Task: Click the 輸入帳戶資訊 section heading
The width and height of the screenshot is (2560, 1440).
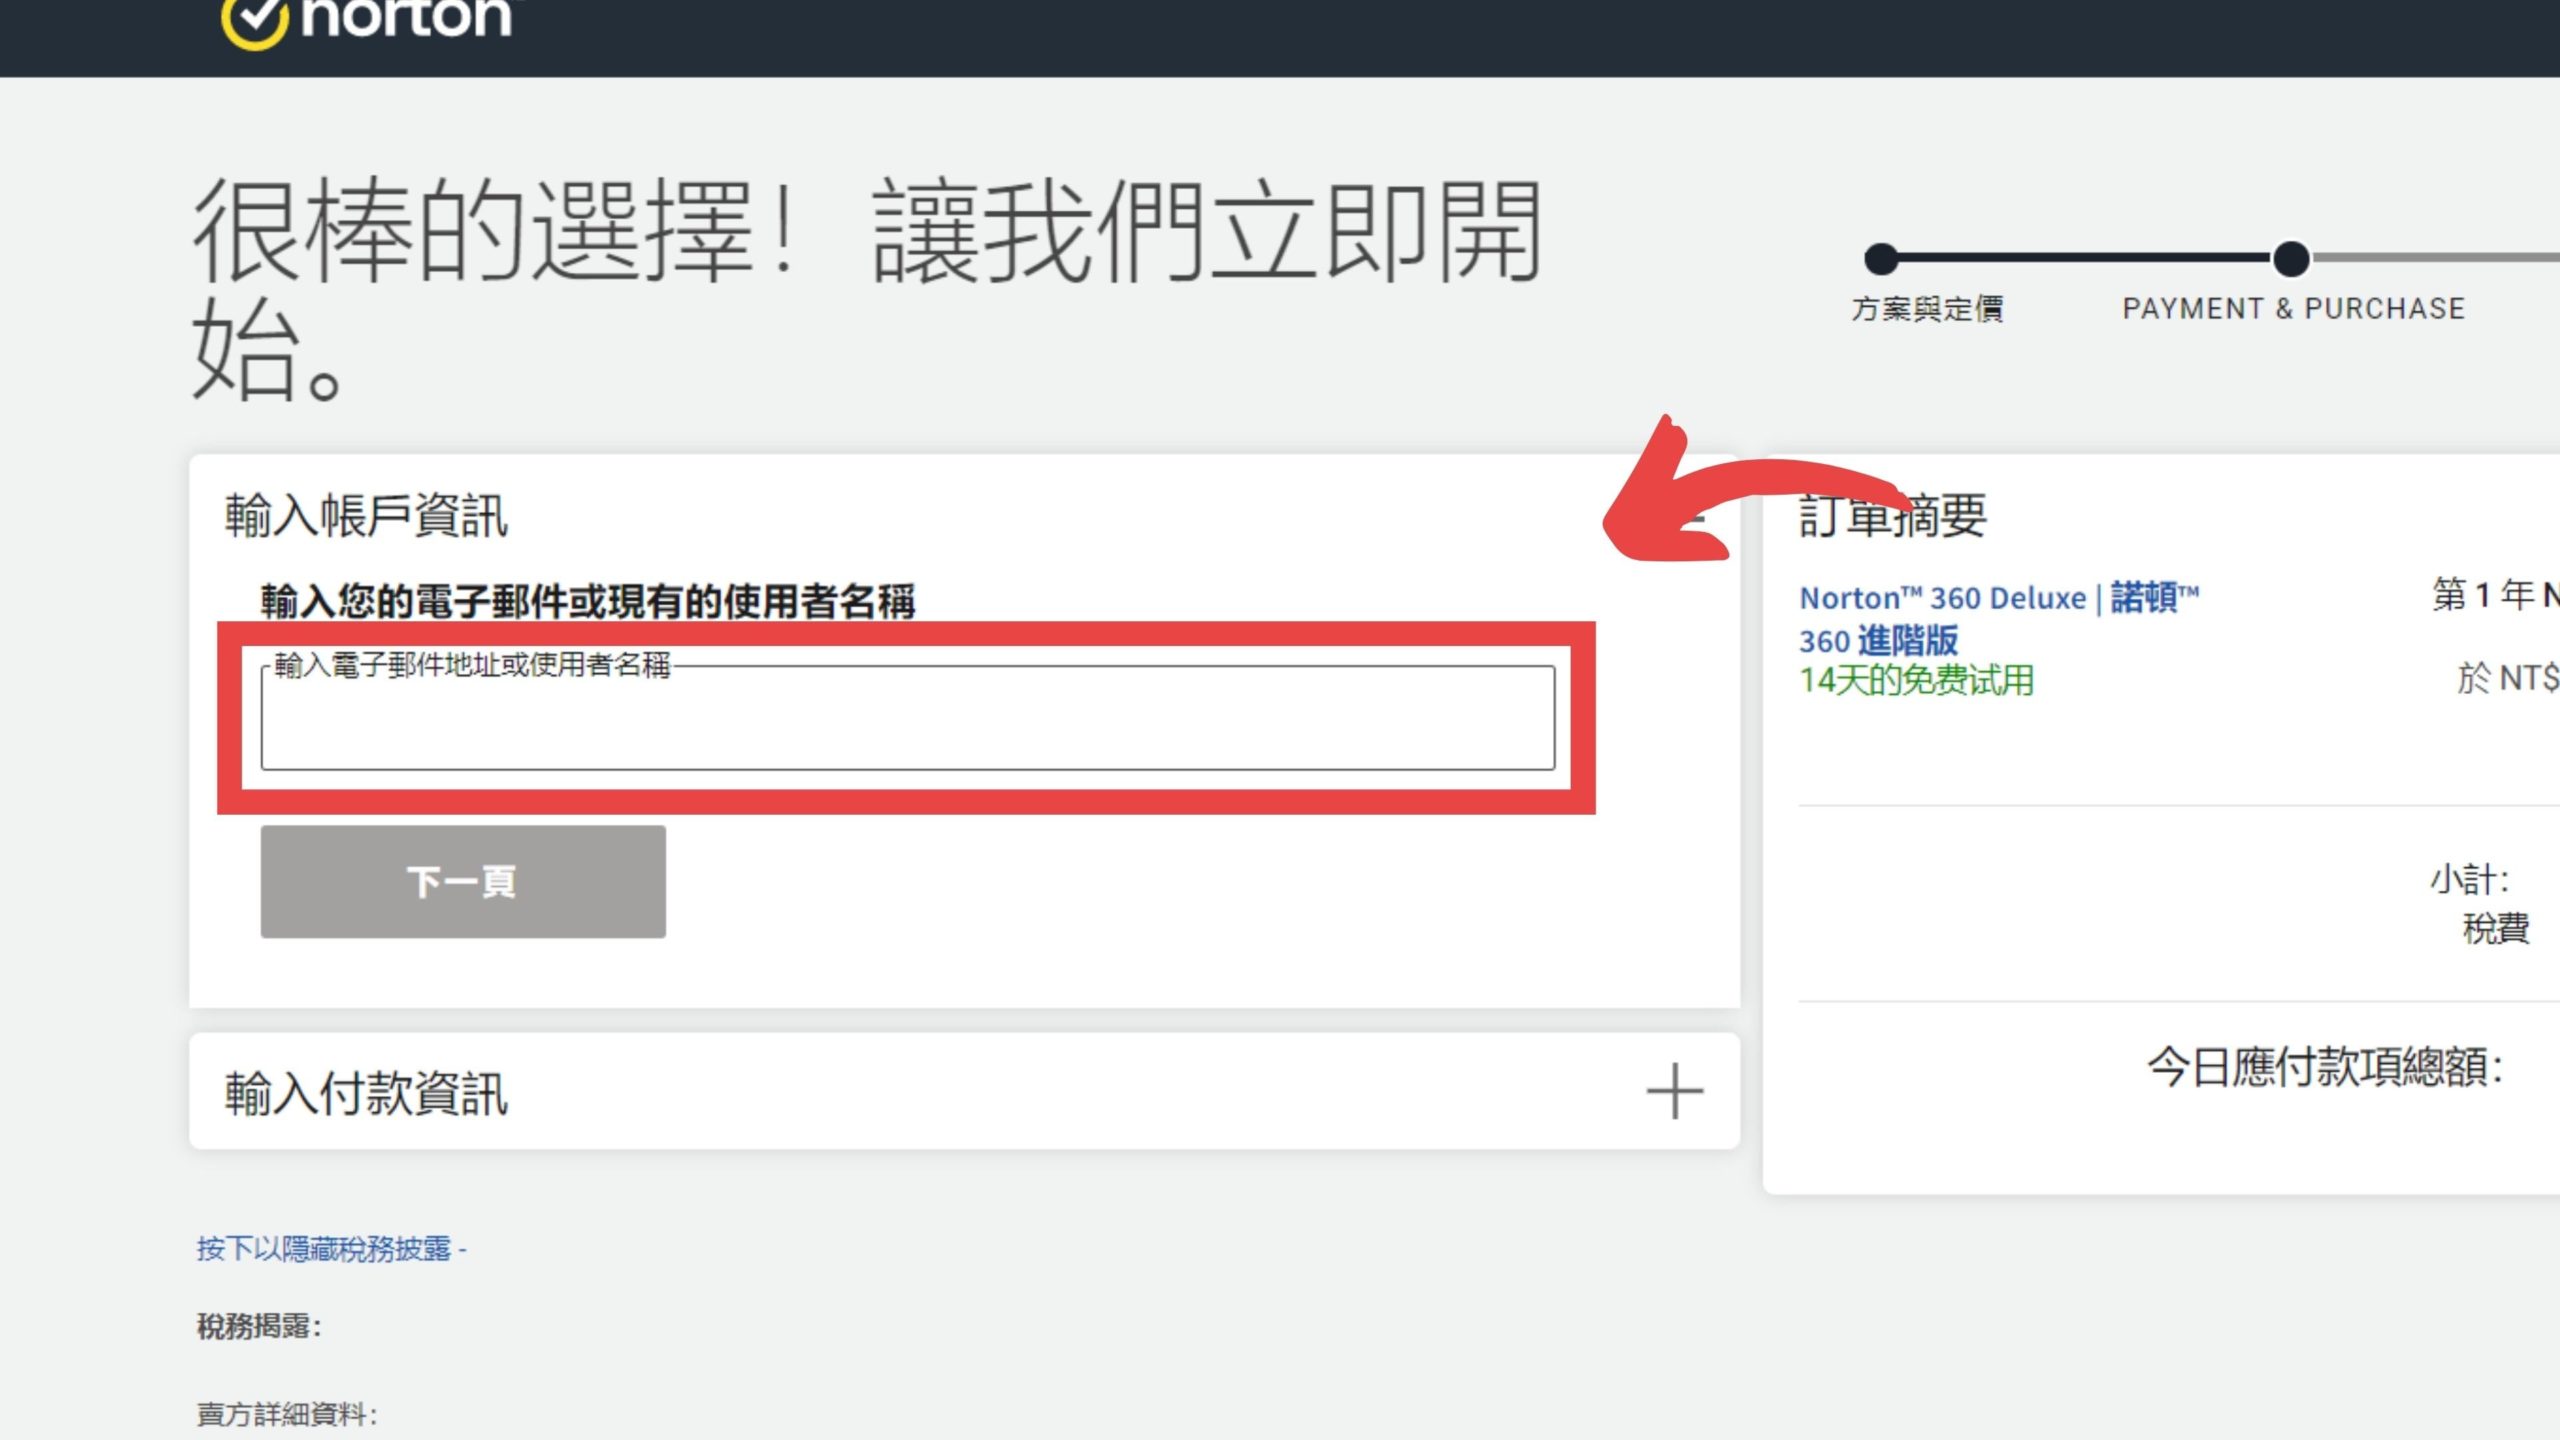Action: coord(366,516)
